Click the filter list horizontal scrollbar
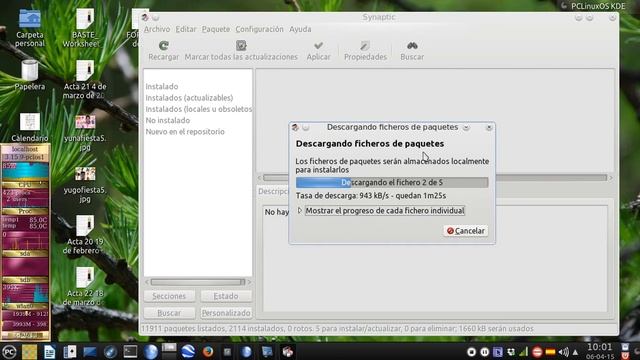The image size is (640, 360). (x=198, y=282)
